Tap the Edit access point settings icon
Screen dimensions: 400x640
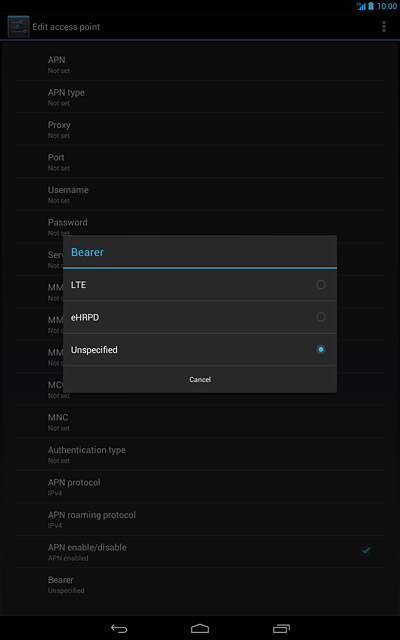(x=18, y=27)
